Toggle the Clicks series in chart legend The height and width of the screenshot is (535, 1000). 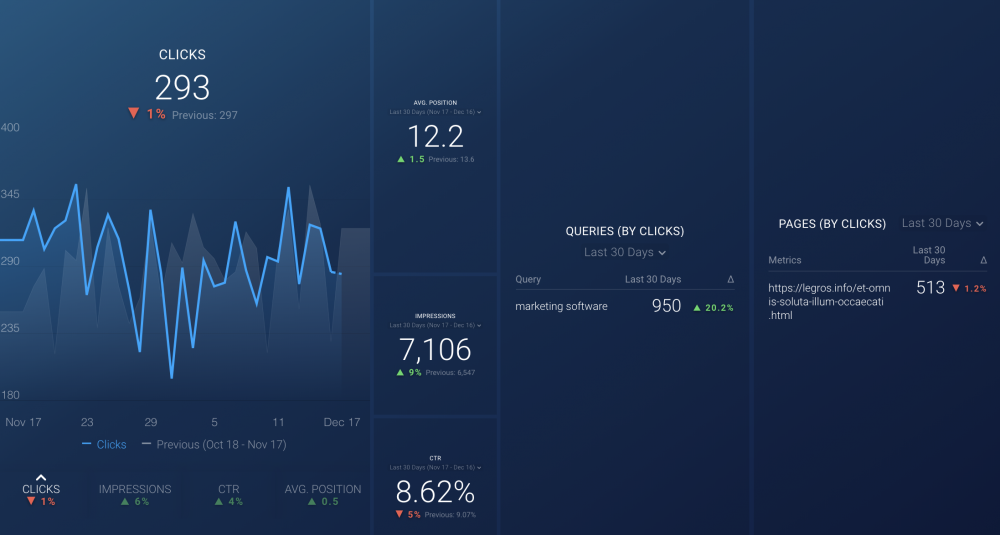105,444
